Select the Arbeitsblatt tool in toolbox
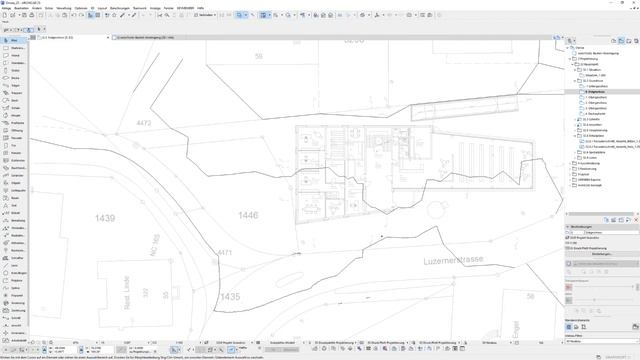Viewport: 640px width, 360px height. pyautogui.click(x=13, y=340)
